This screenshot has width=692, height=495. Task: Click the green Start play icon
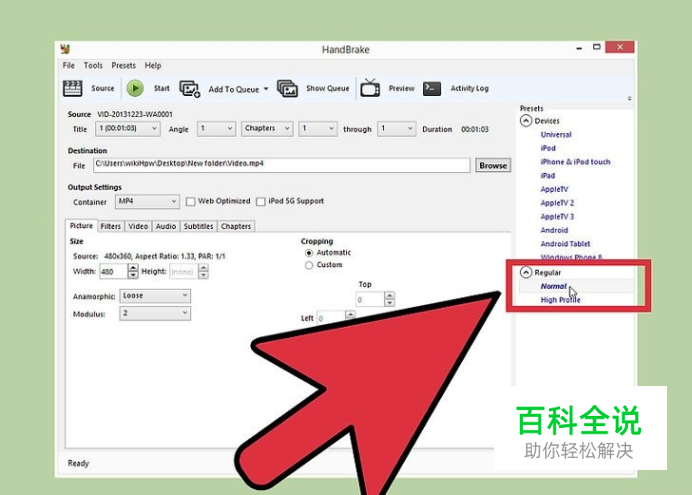[x=135, y=88]
